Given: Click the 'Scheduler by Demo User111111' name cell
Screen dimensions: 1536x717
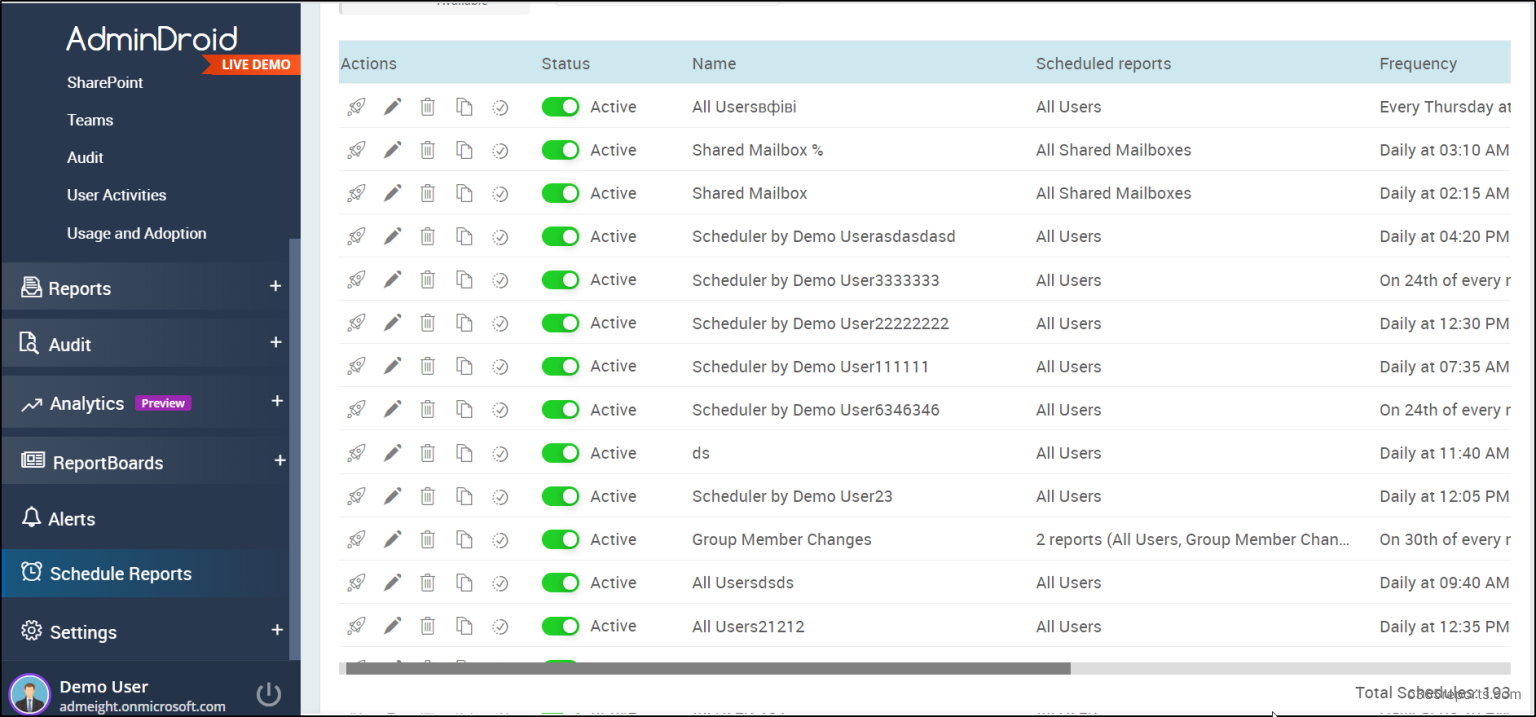Looking at the screenshot, I should (x=810, y=366).
